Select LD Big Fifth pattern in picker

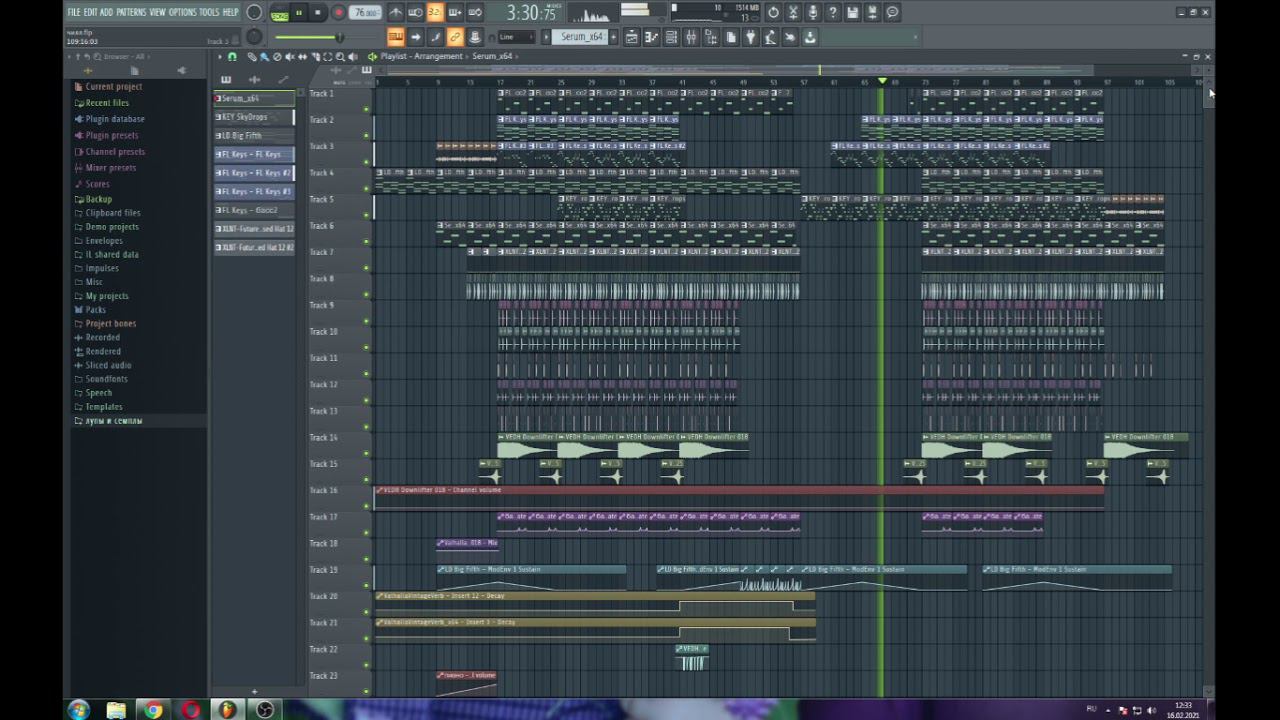click(254, 135)
